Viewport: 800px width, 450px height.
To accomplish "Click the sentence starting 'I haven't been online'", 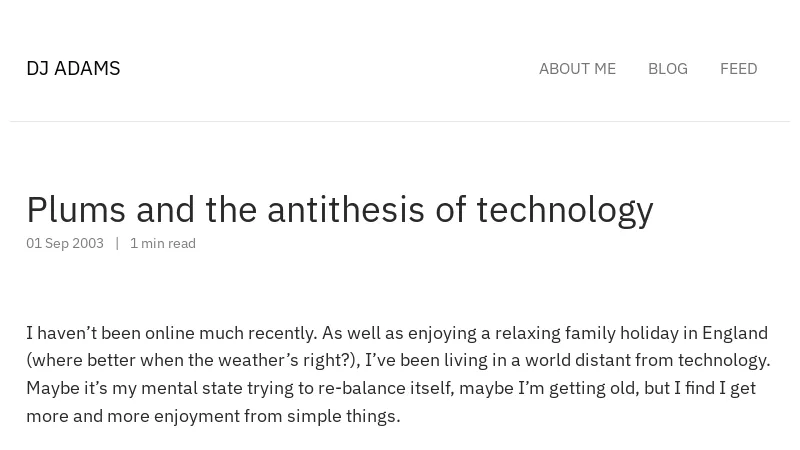I will click(x=172, y=333).
